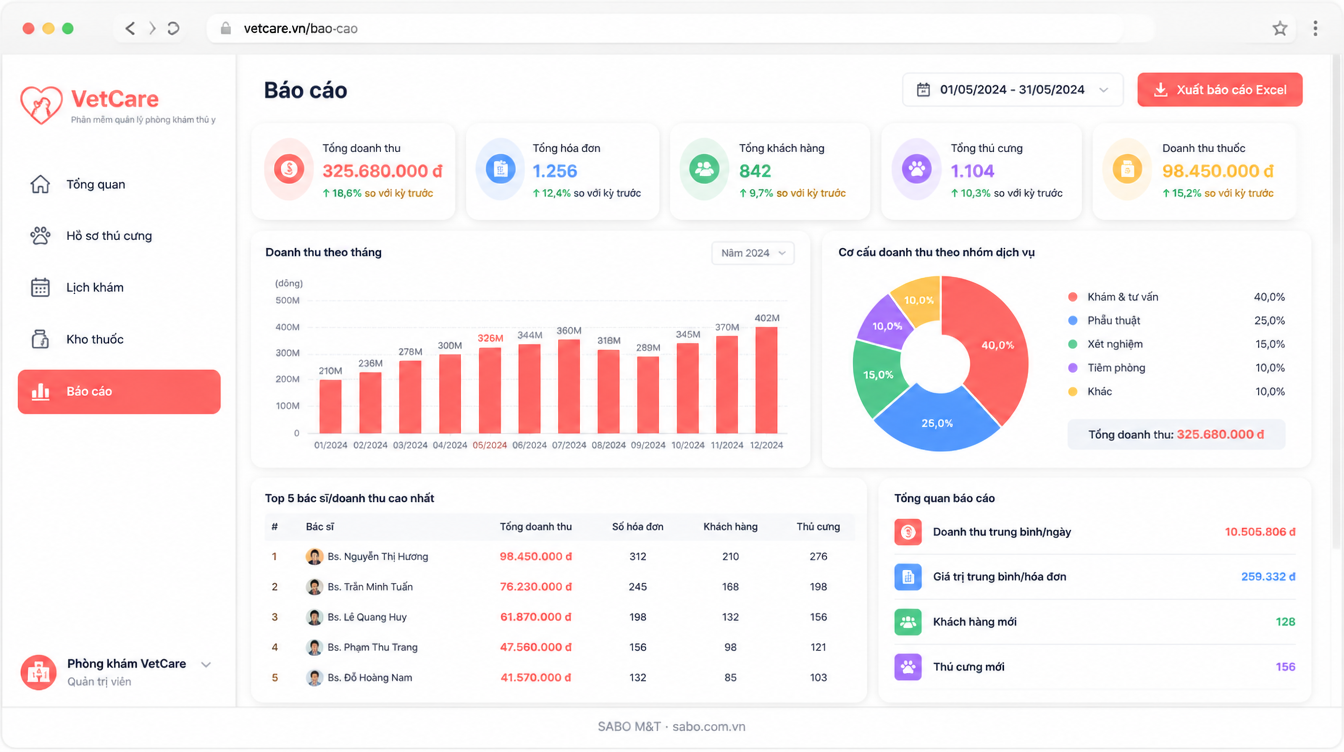The width and height of the screenshot is (1344, 752).
Task: Click the 10.505.806 đ daily average value
Action: point(1260,532)
